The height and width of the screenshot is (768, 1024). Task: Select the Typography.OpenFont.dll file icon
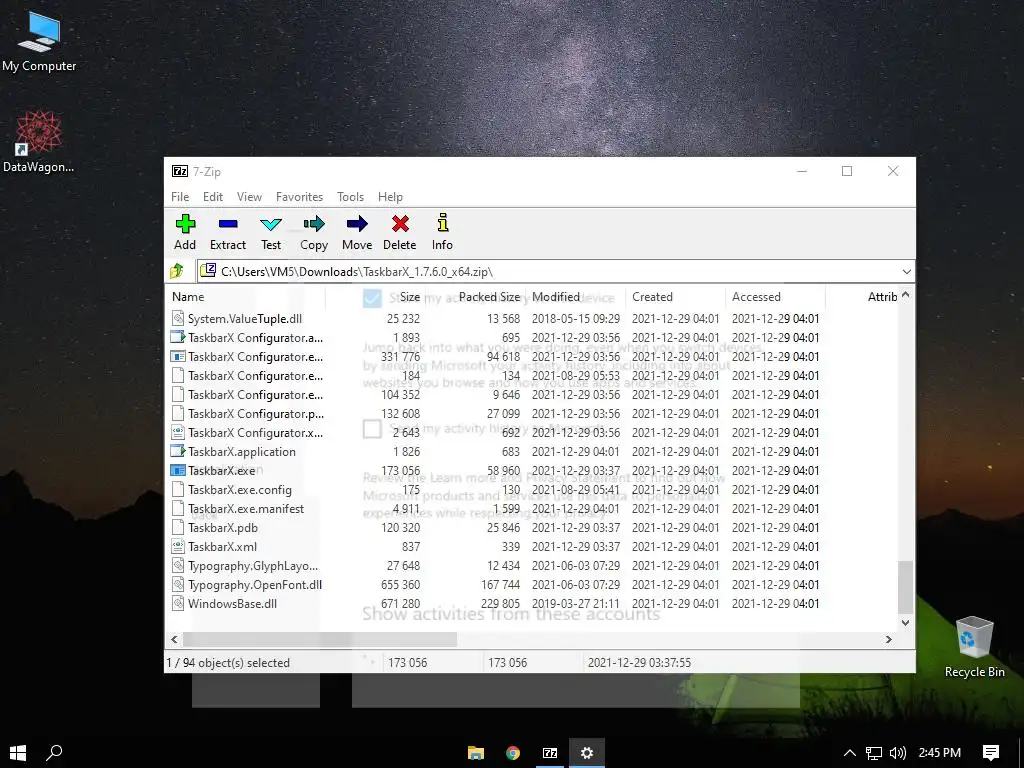pyautogui.click(x=178, y=584)
